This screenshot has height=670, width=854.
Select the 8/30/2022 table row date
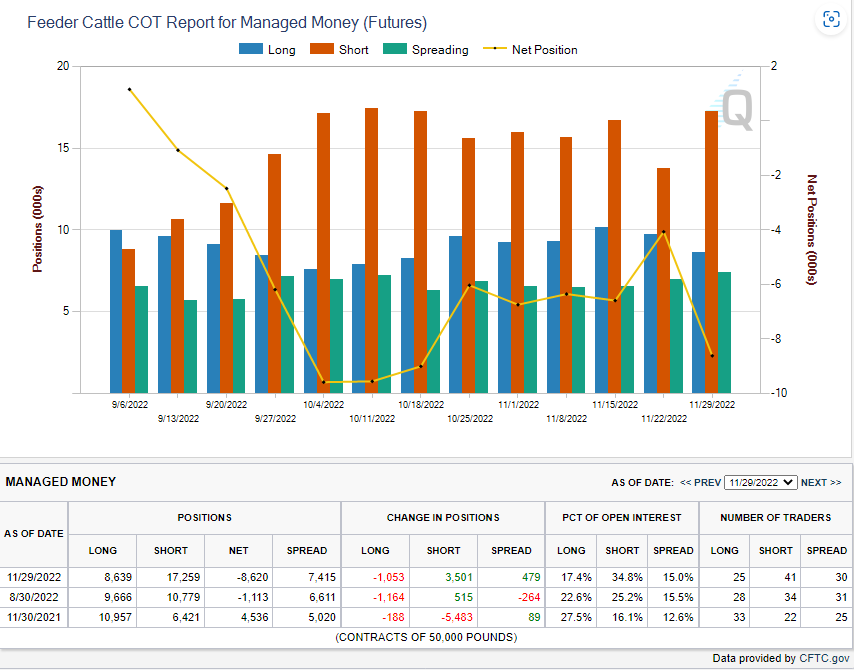(34, 597)
